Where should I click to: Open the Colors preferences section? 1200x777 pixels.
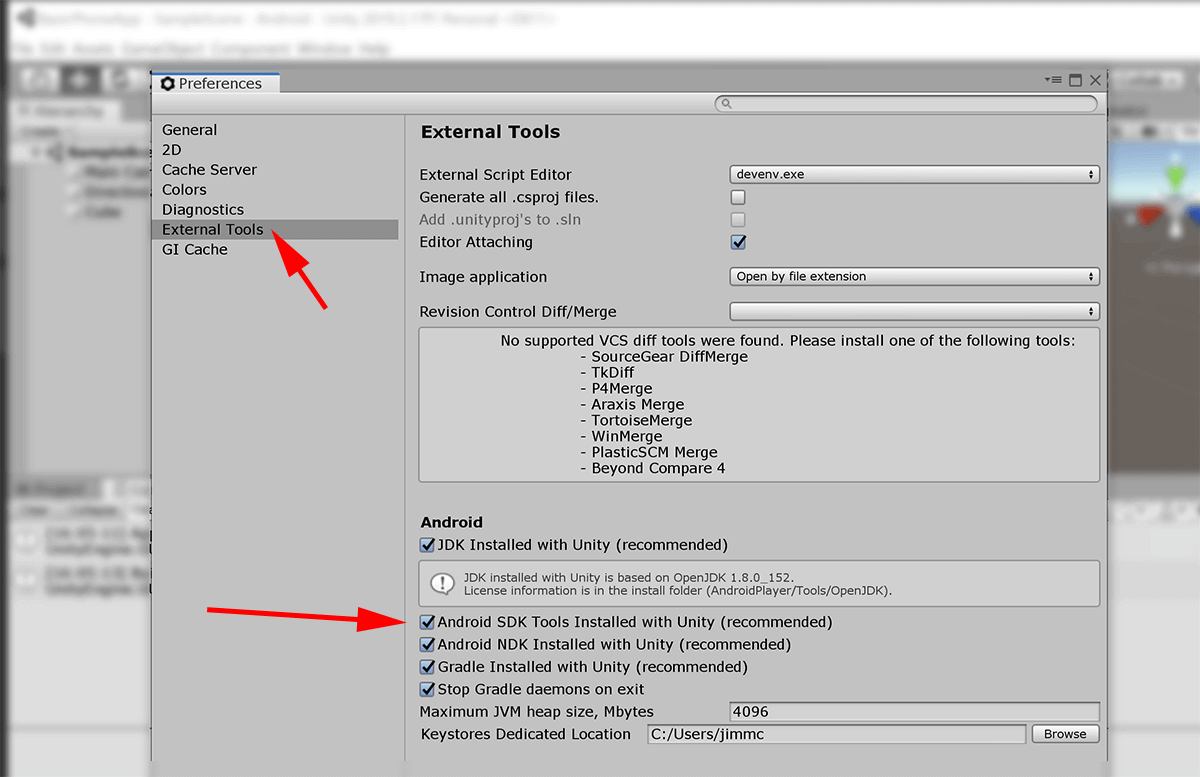pyautogui.click(x=185, y=190)
